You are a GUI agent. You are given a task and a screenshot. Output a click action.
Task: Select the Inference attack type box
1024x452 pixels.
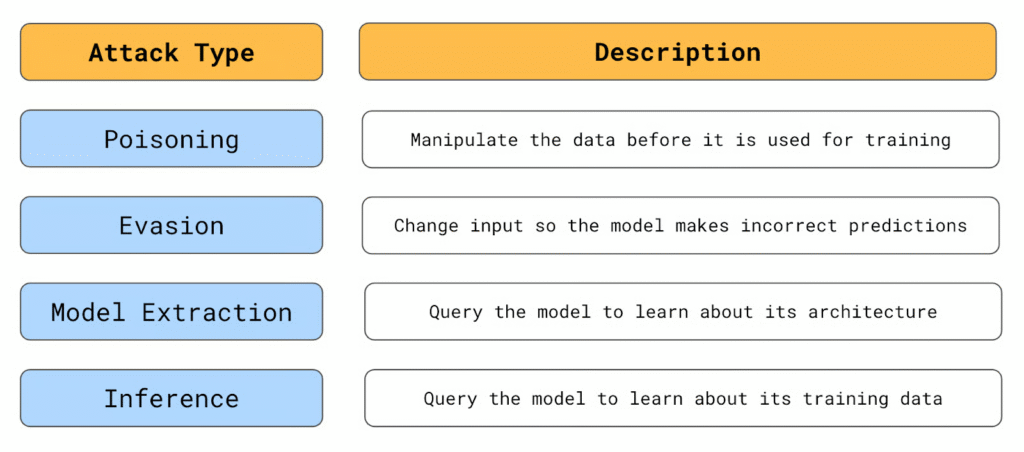pos(171,398)
